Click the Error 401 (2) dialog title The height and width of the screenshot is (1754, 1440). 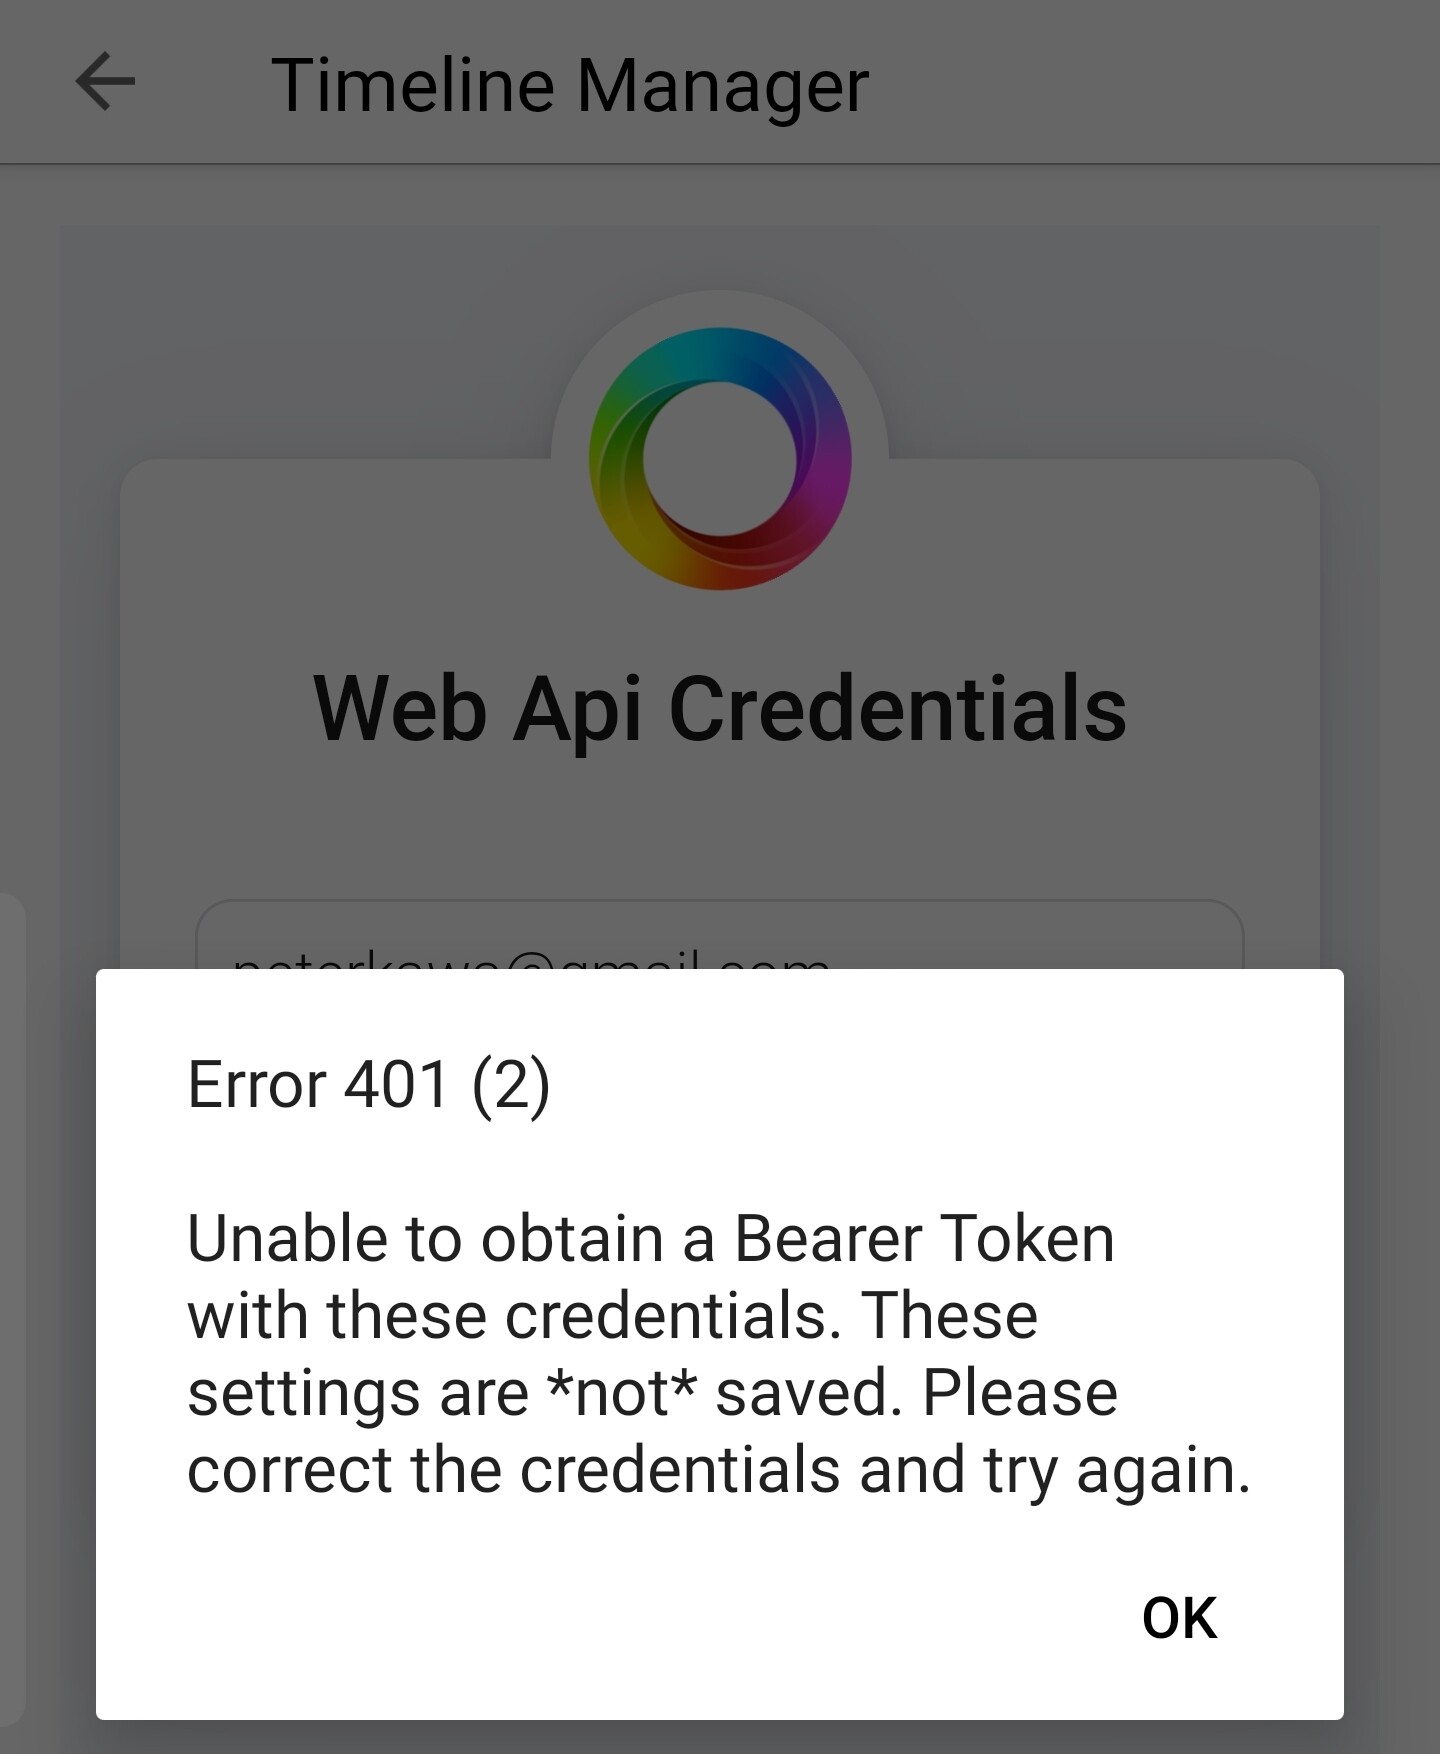click(x=369, y=1085)
